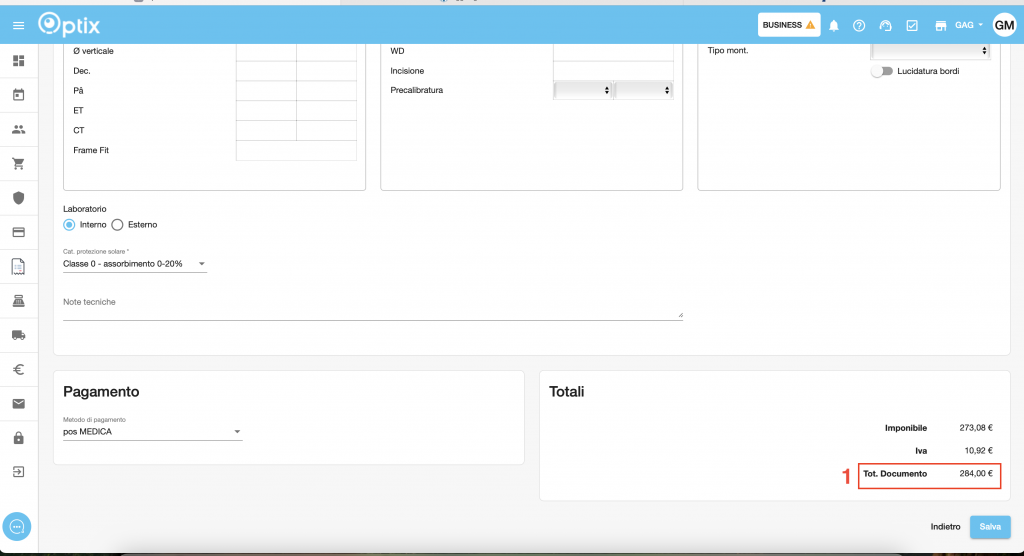Select Esterno laboratory option
Image resolution: width=1024 pixels, height=556 pixels.
tap(118, 225)
